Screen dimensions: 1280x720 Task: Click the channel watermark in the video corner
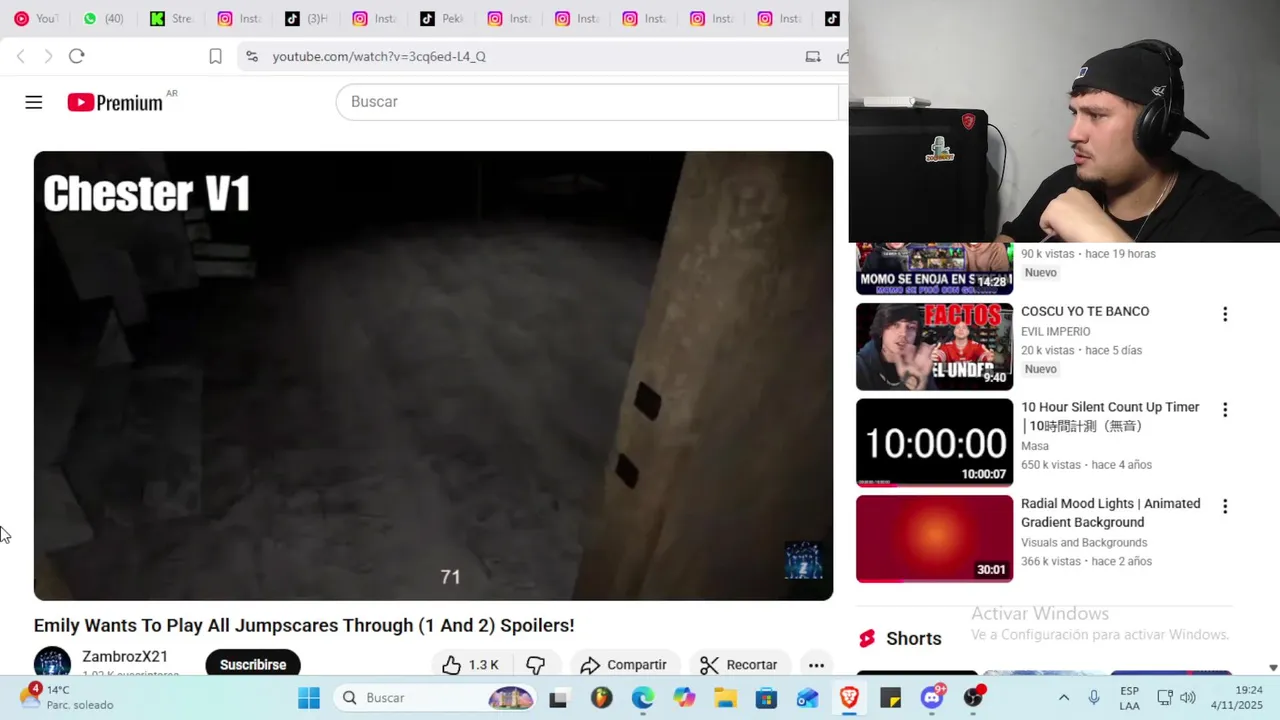(x=803, y=561)
